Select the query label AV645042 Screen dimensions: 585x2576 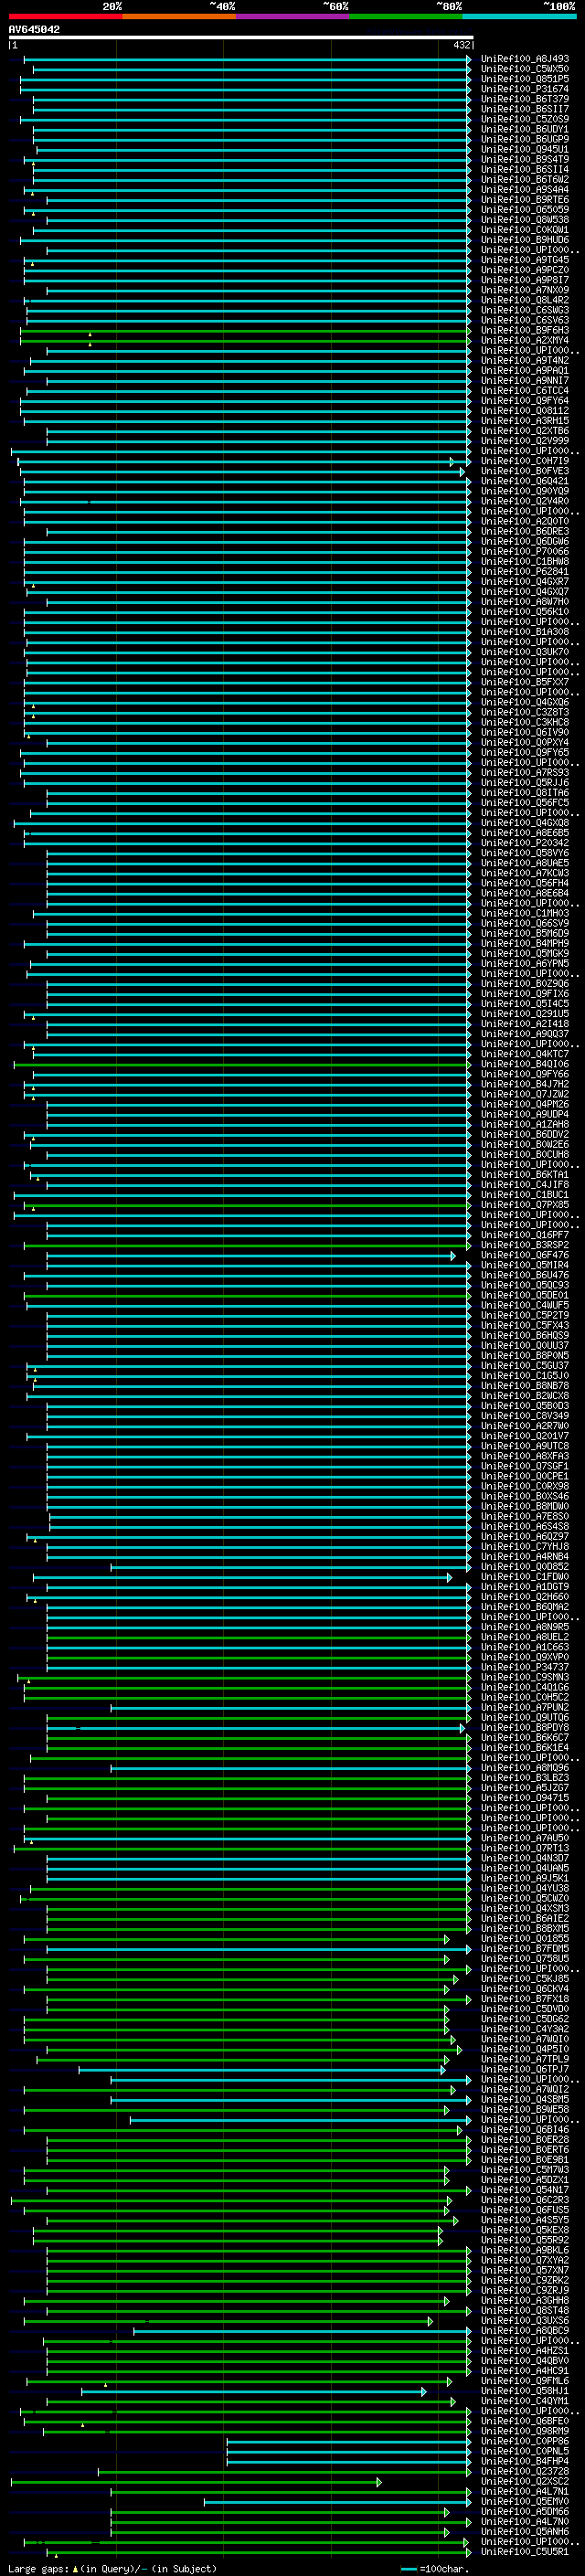point(34,29)
